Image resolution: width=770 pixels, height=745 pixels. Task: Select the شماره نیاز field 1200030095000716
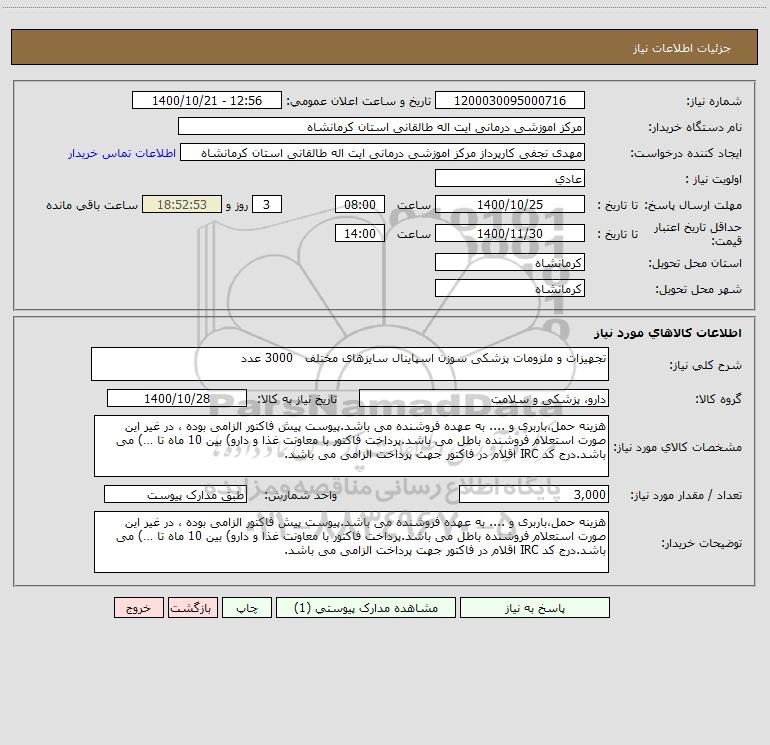click(510, 101)
